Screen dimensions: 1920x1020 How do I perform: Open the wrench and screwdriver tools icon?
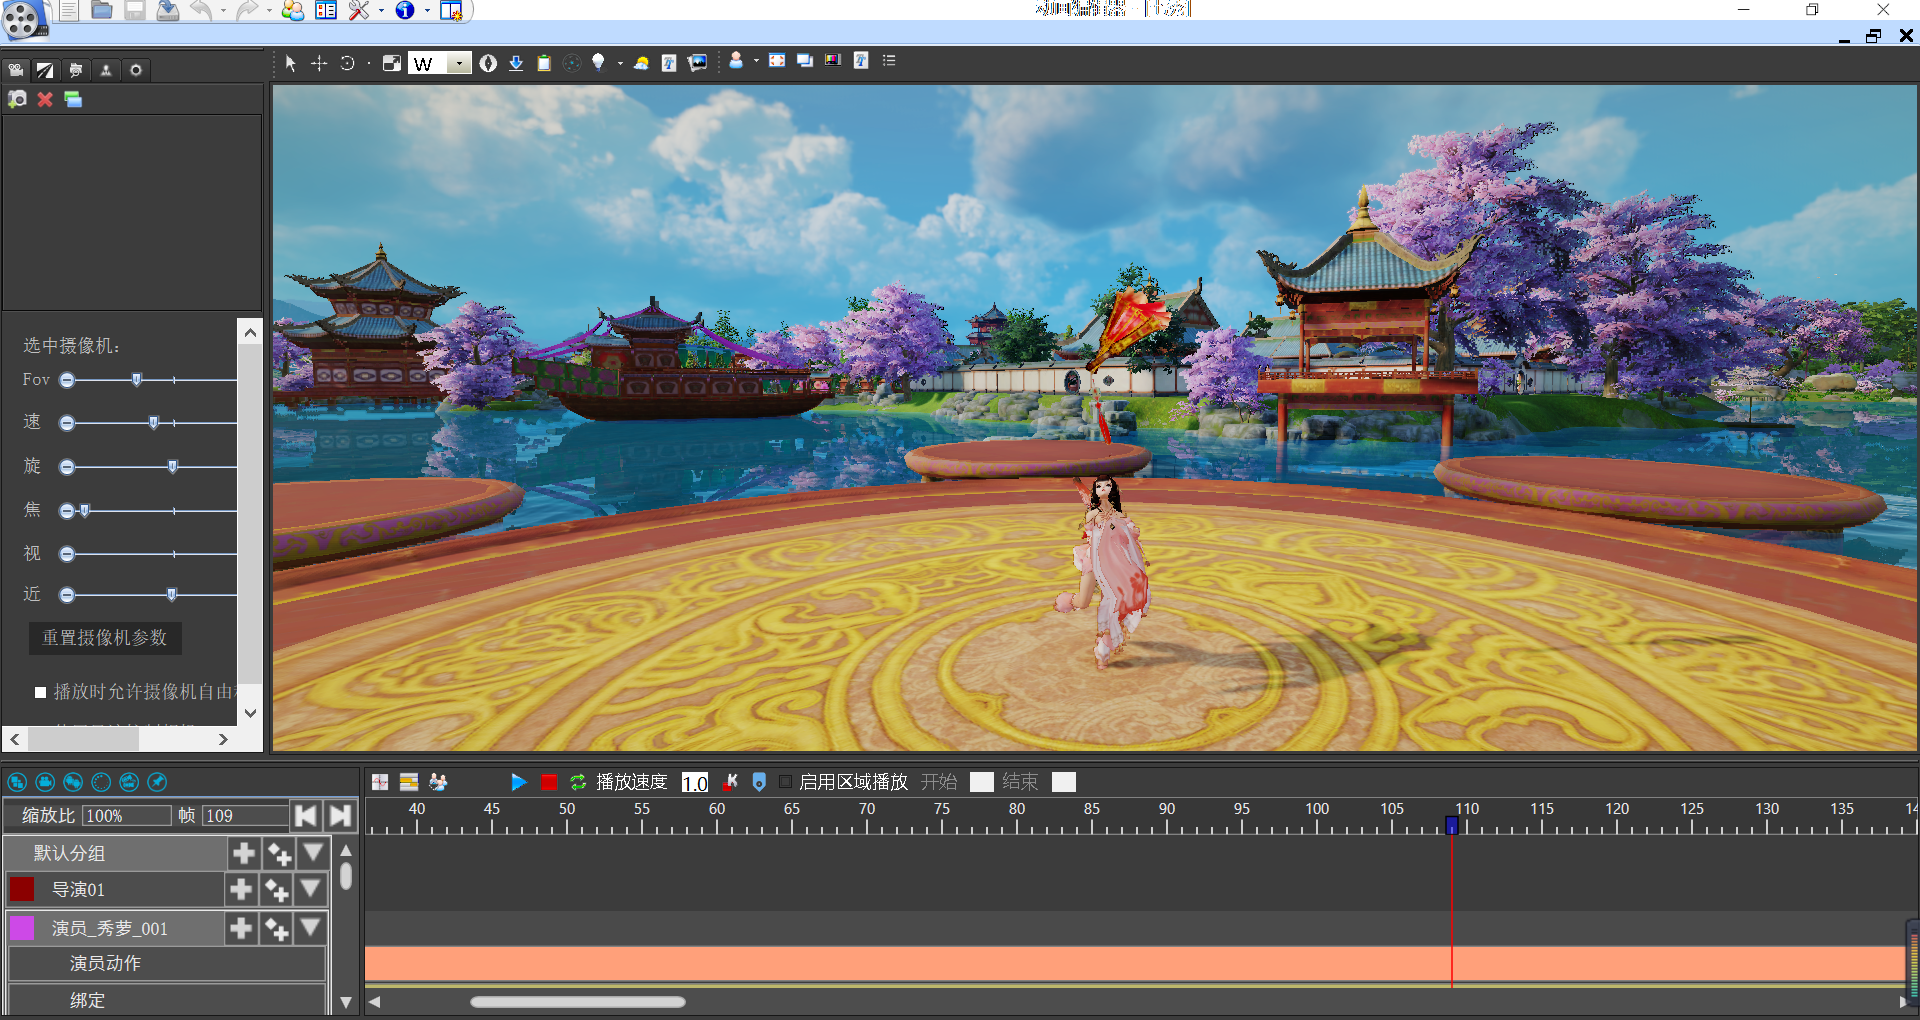(359, 10)
